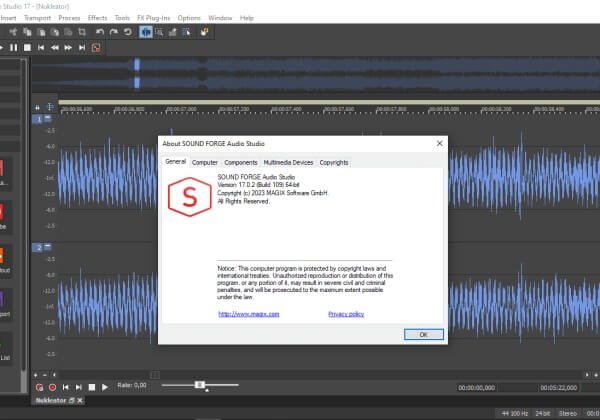Image resolution: width=600 pixels, height=420 pixels.
Task: Open the http://www.magix.com link
Action: point(249,314)
